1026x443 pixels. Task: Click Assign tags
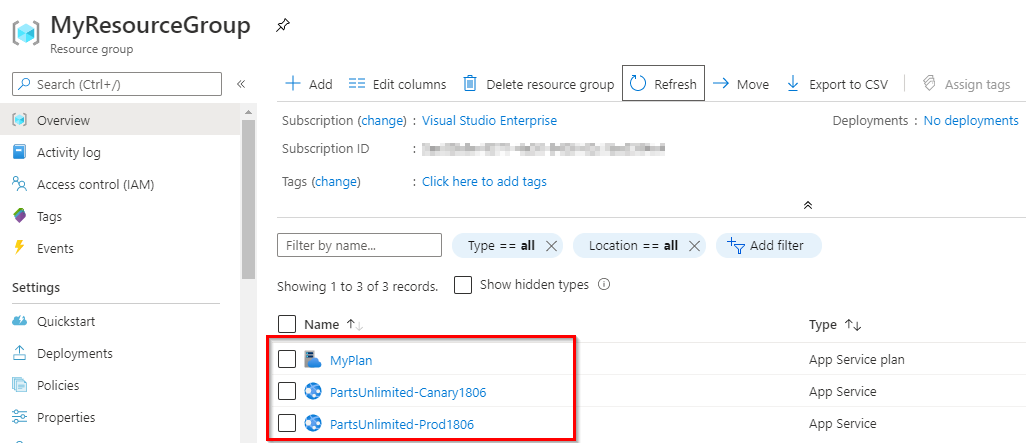pos(966,84)
